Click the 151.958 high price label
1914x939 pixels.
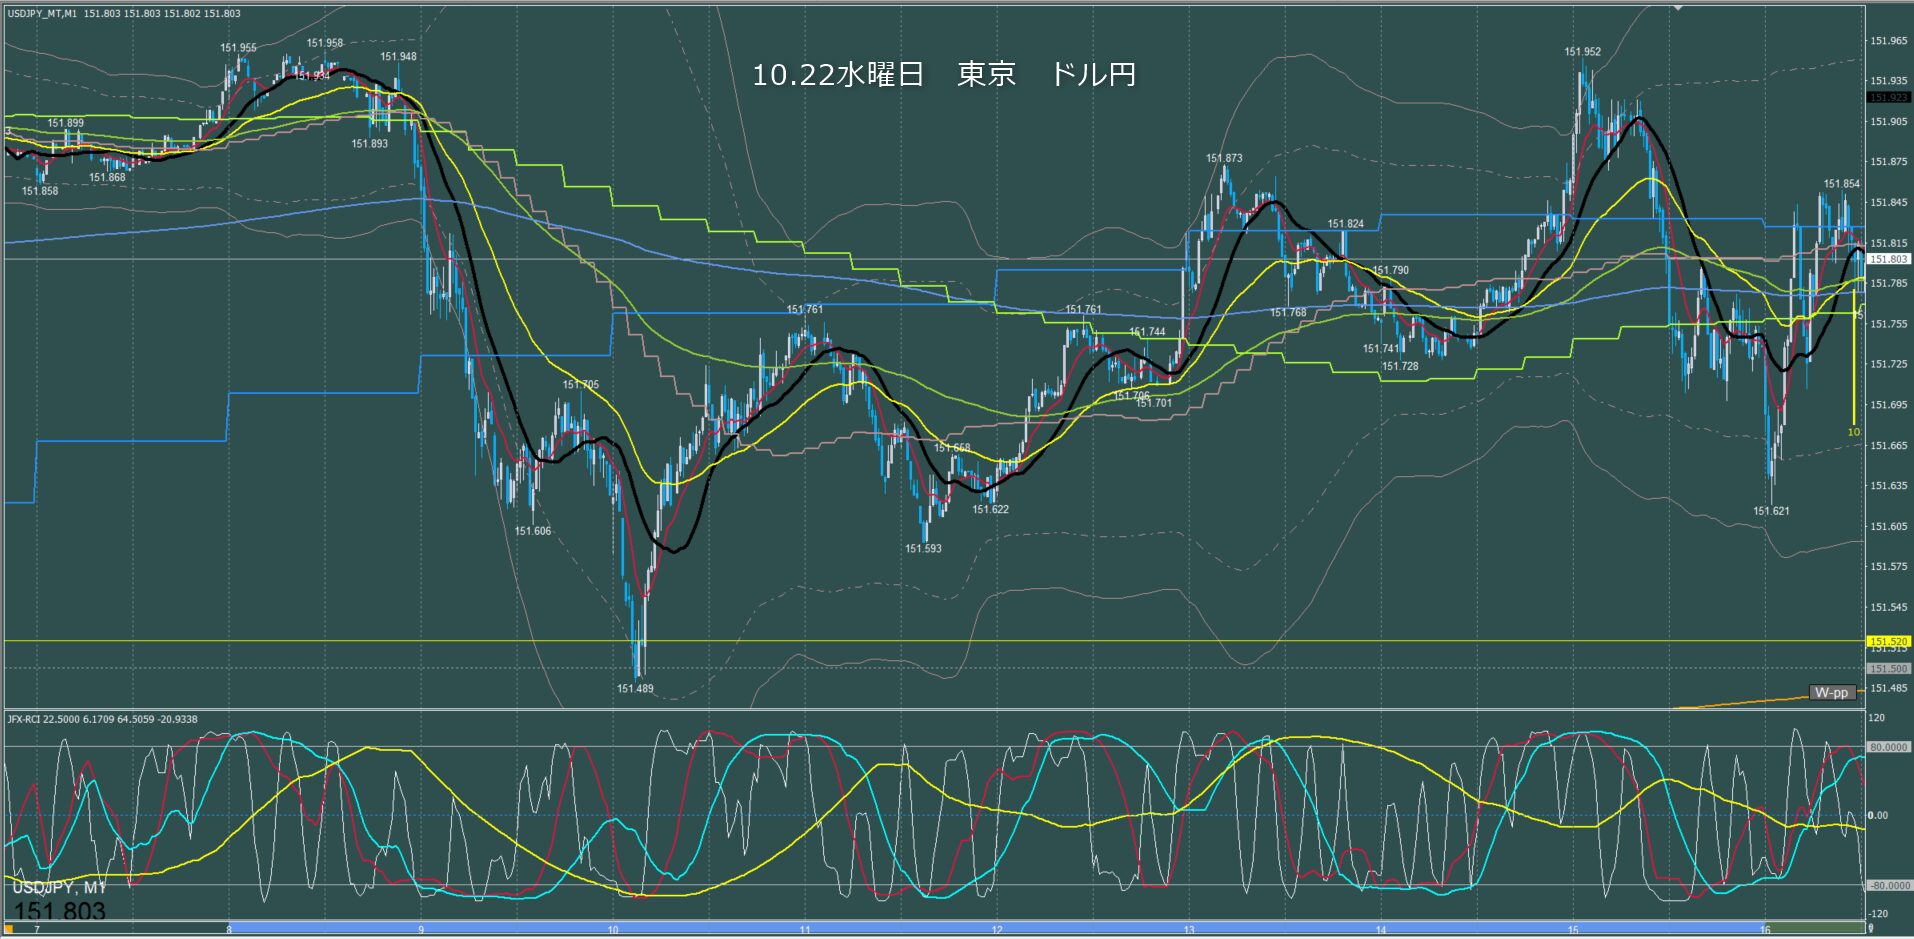pos(325,43)
